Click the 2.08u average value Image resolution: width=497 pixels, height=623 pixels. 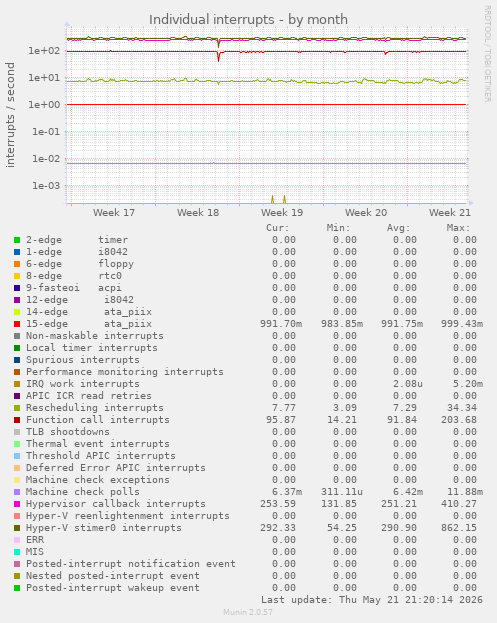408,384
